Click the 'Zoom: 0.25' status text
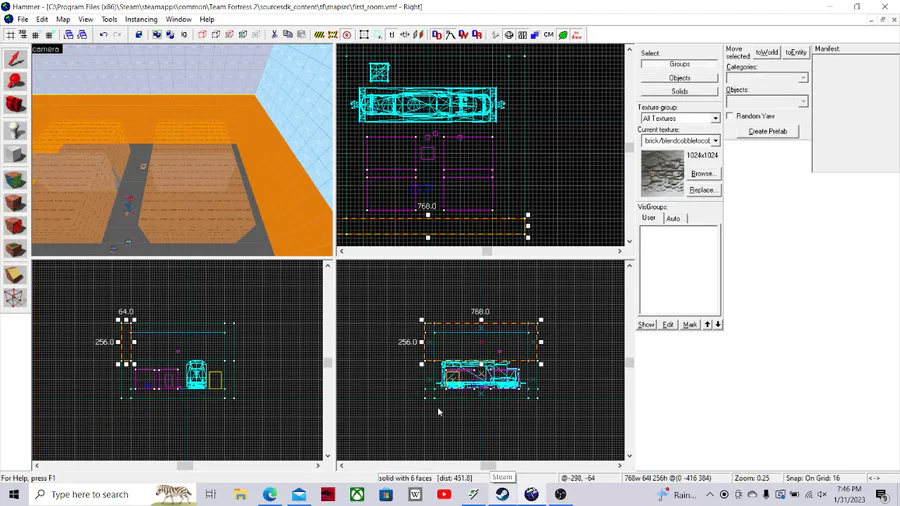 (751, 478)
